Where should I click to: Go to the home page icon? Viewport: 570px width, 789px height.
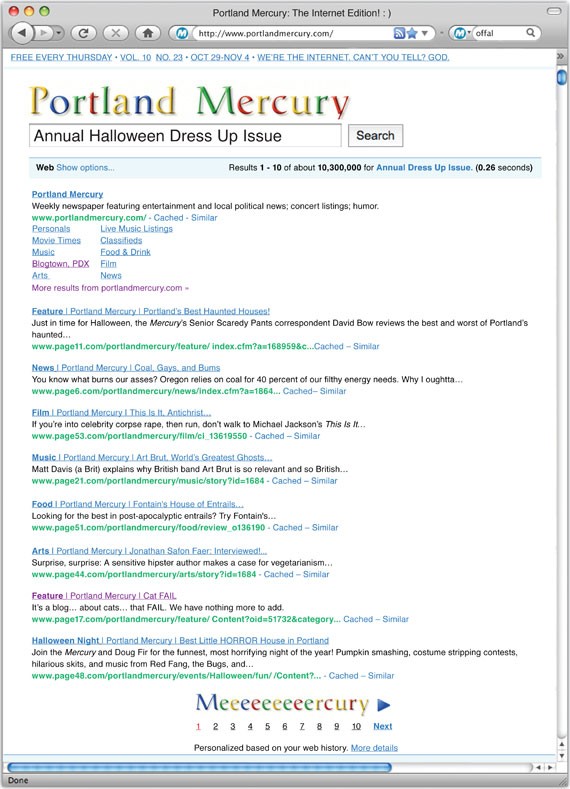click(148, 33)
